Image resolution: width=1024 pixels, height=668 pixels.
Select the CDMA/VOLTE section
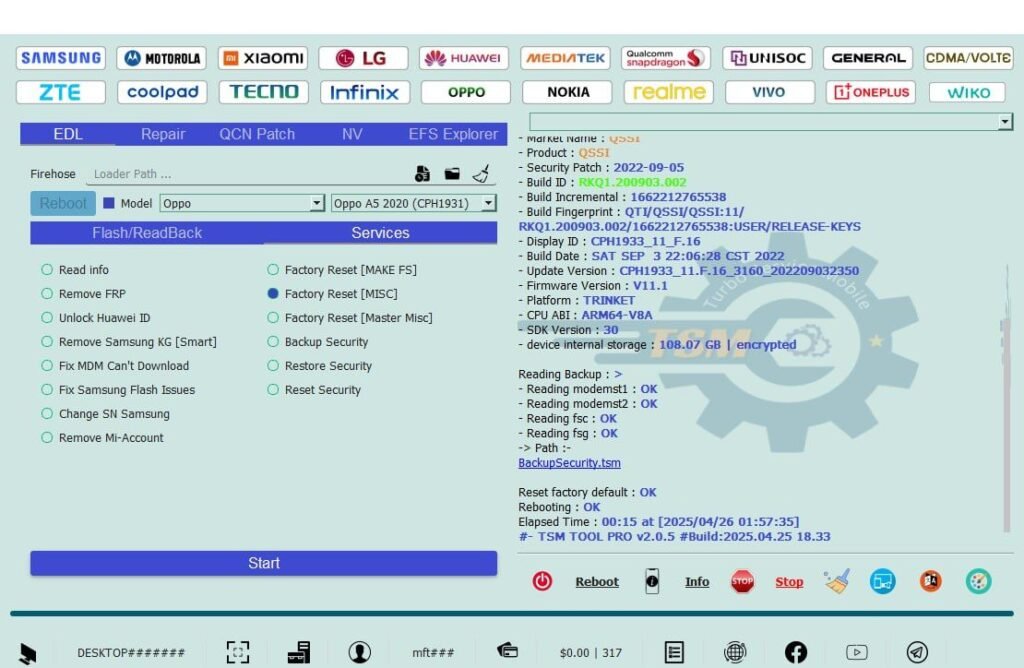pos(968,58)
